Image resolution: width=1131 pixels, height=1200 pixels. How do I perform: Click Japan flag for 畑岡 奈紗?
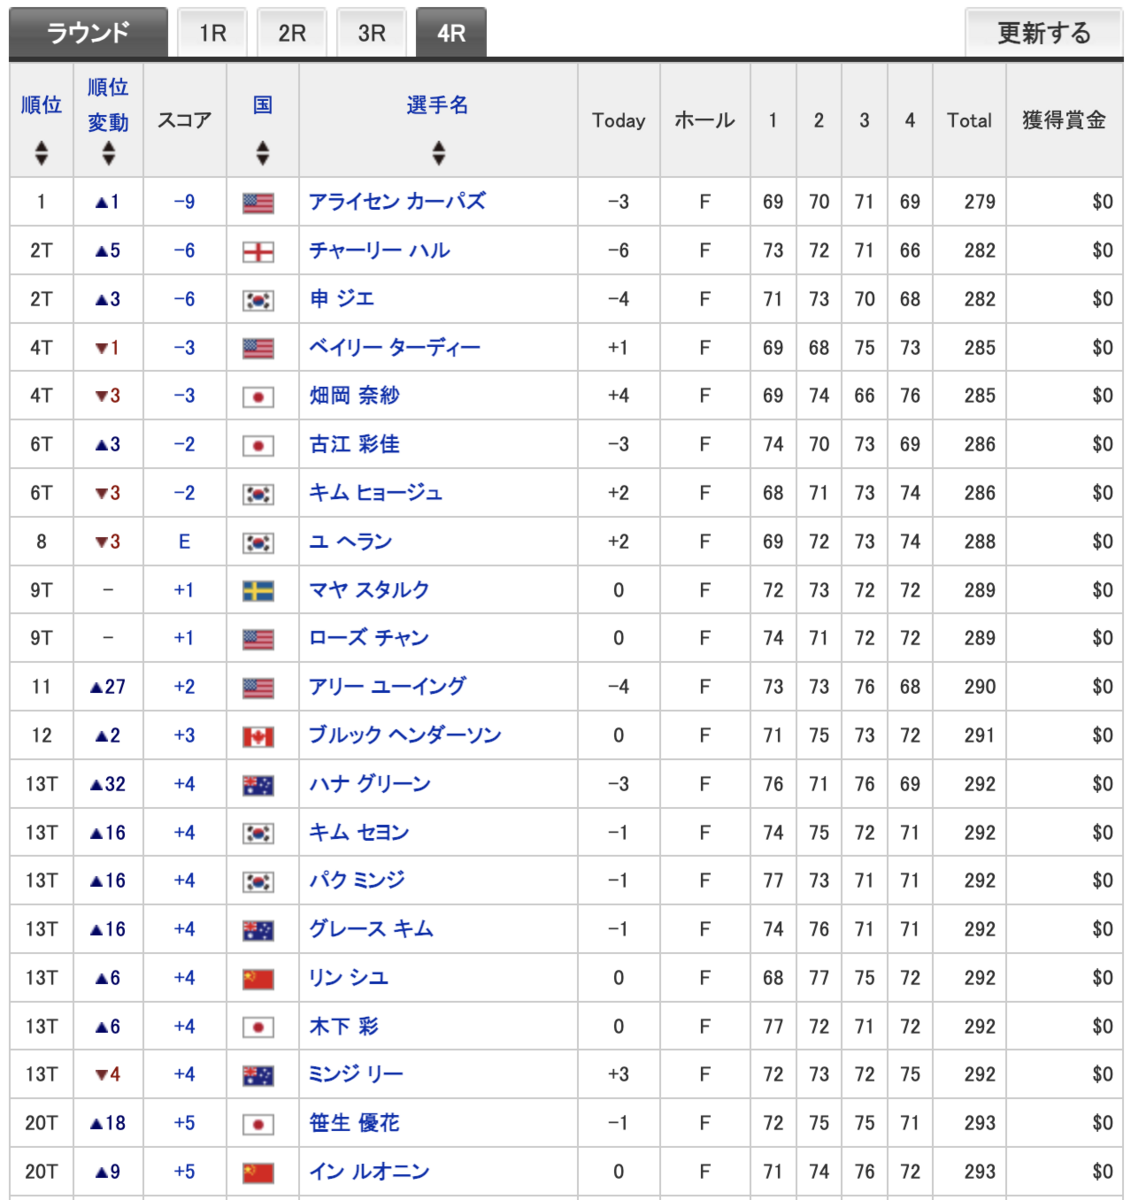tap(258, 397)
